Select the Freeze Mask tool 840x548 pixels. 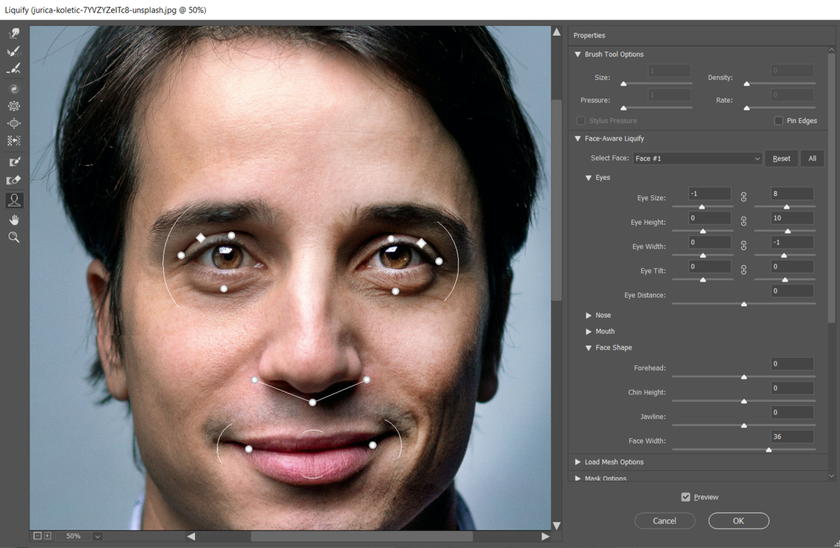[x=14, y=161]
